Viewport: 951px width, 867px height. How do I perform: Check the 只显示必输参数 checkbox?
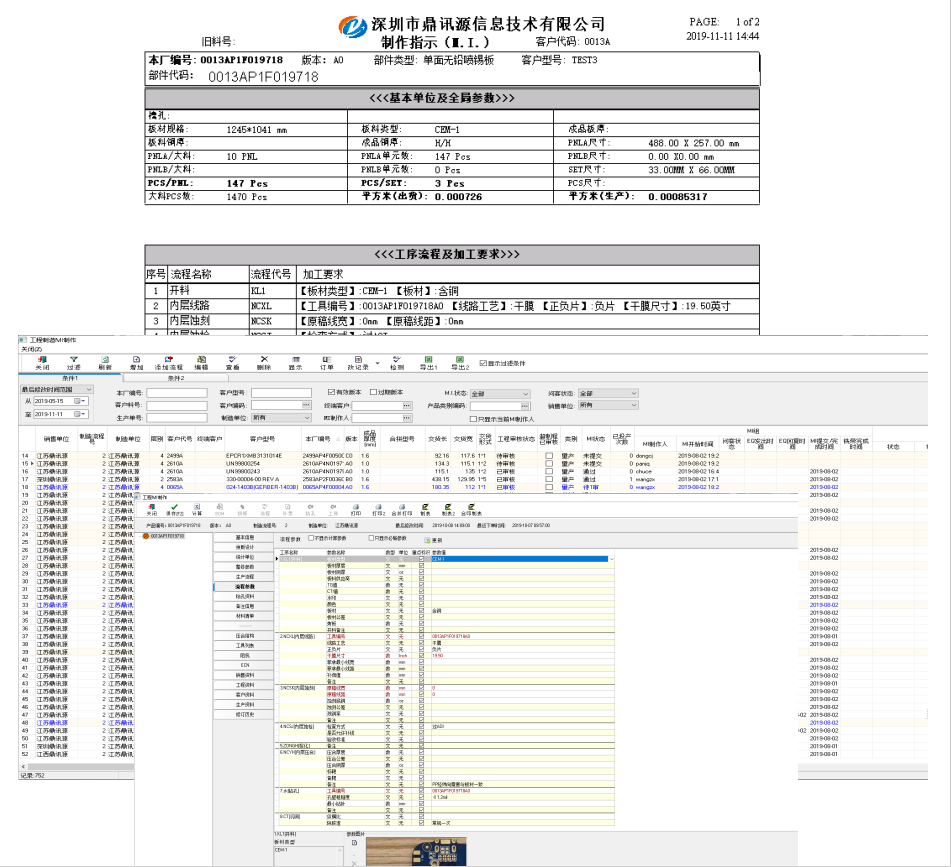click(371, 538)
